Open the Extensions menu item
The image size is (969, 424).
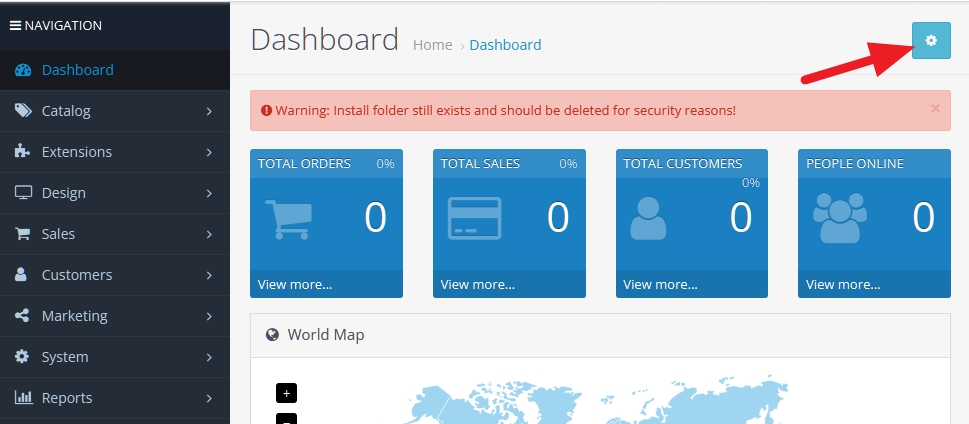[115, 151]
